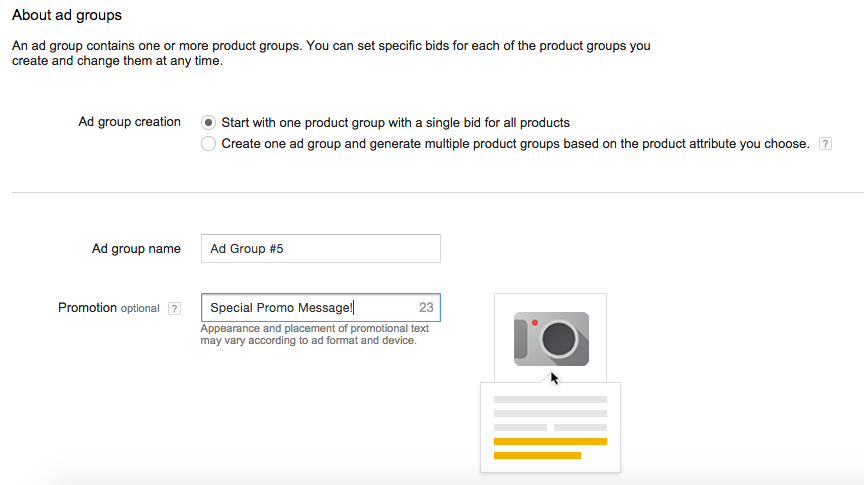This screenshot has height=485, width=864.
Task: Select "Start with one product group" radio button
Action: point(208,123)
